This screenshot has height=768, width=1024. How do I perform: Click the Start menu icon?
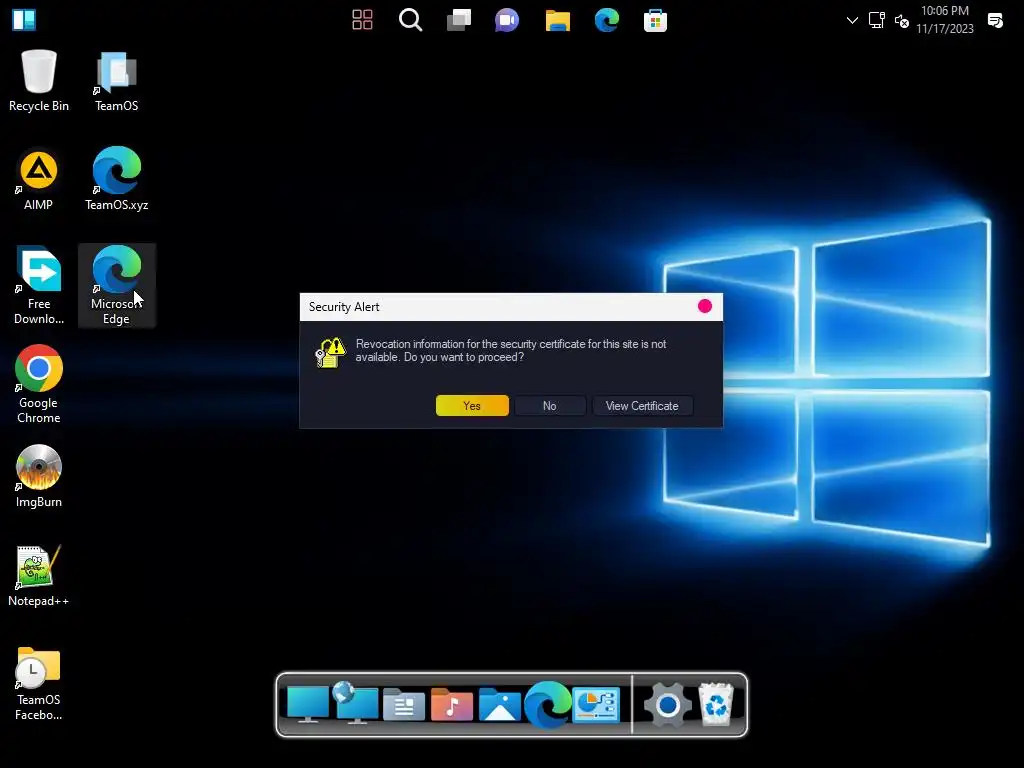click(24, 20)
